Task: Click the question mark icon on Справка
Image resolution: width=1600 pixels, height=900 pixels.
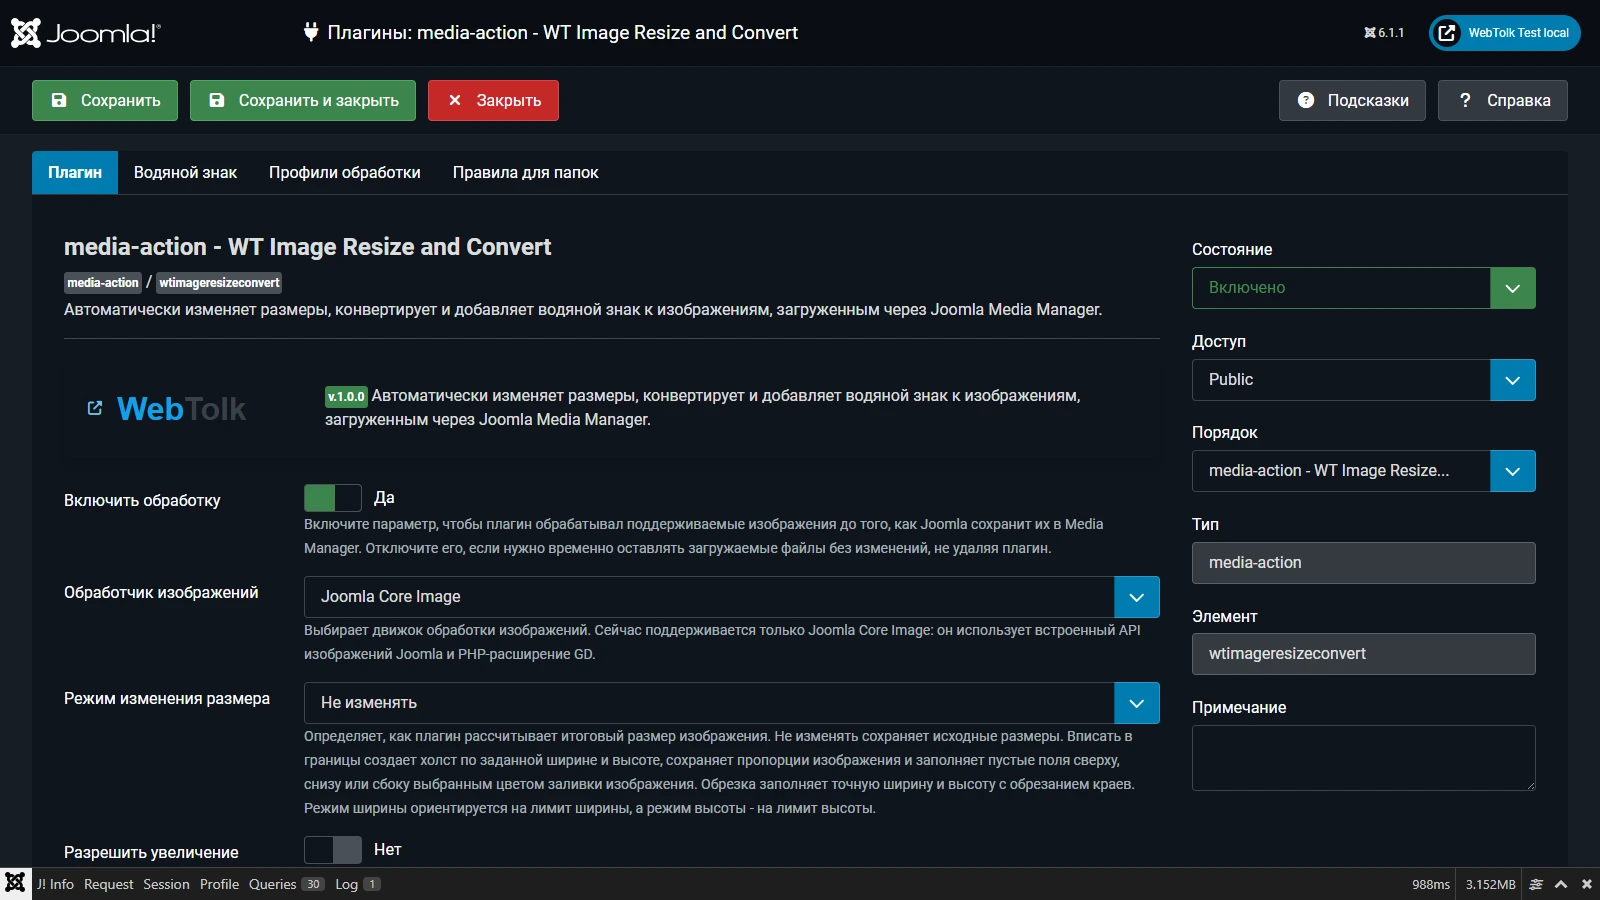Action: (1465, 100)
